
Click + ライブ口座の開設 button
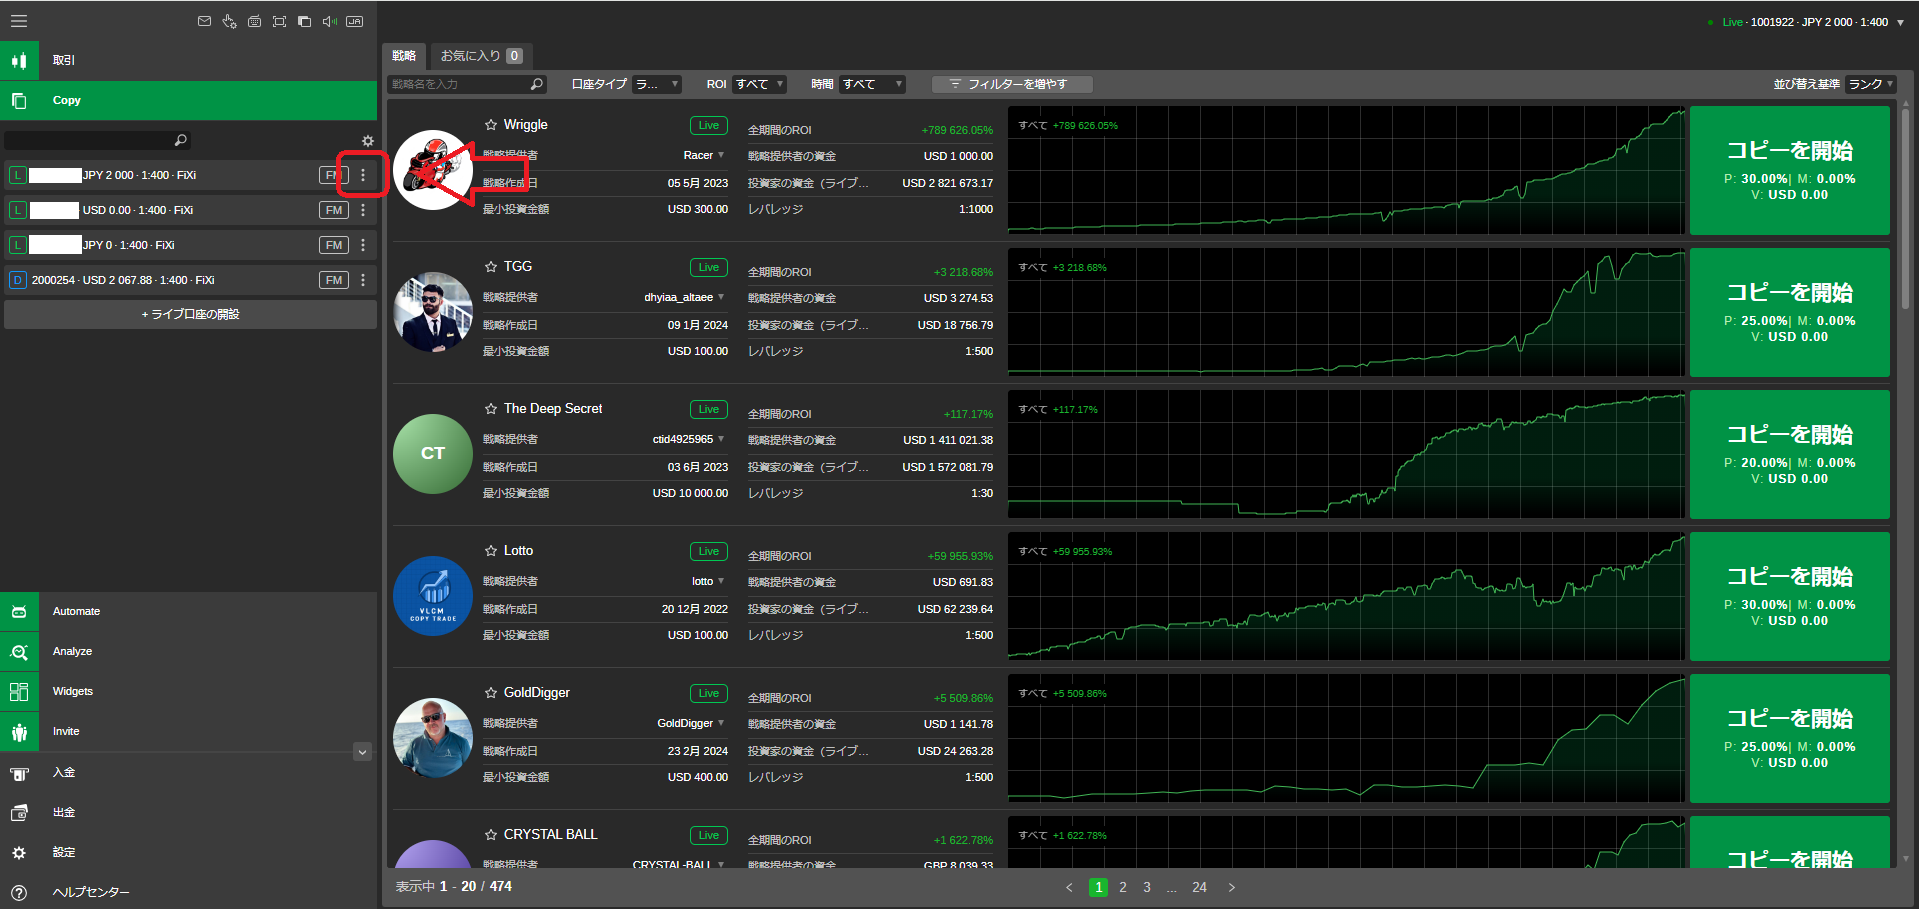[190, 314]
